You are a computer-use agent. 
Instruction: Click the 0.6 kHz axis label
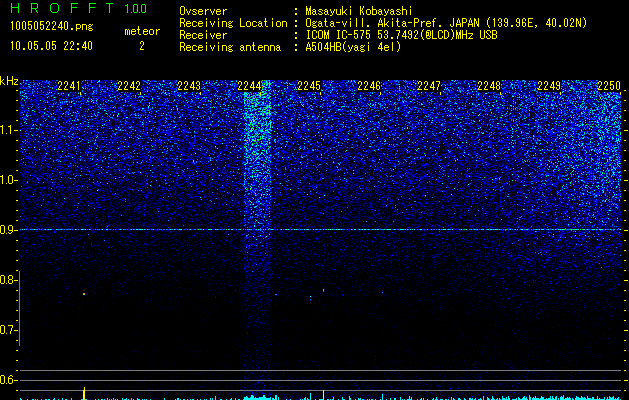pos(8,380)
